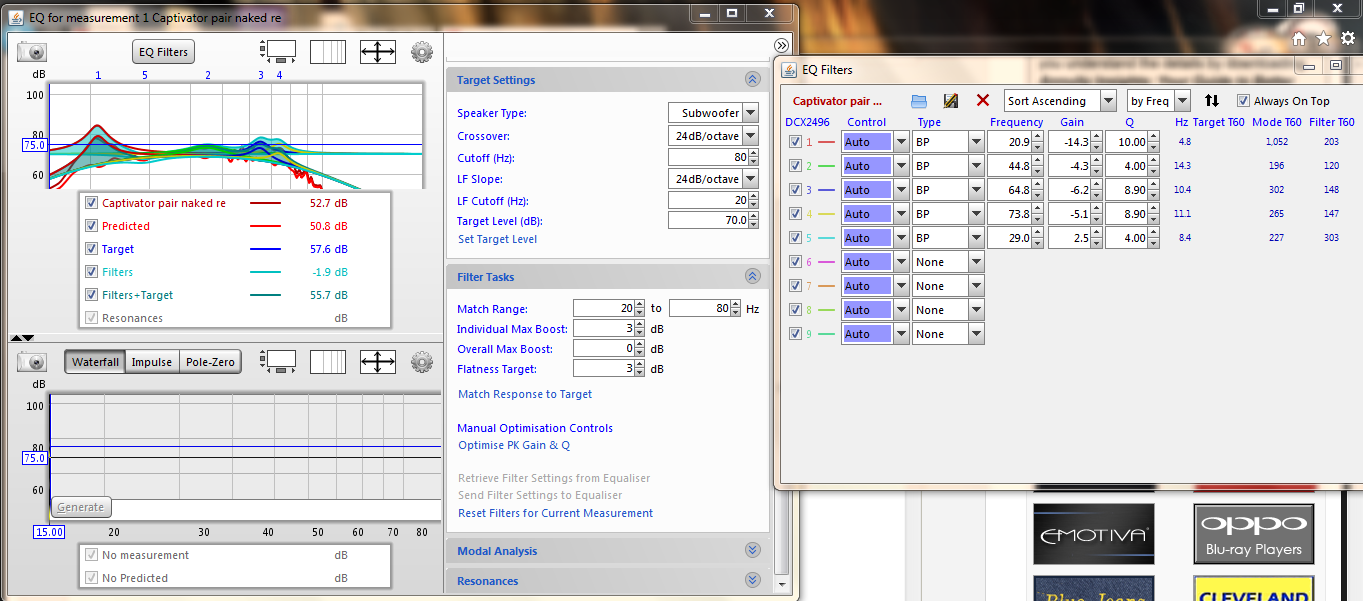
Task: Uncheck Captivator pair naked re trace
Action: coord(92,203)
